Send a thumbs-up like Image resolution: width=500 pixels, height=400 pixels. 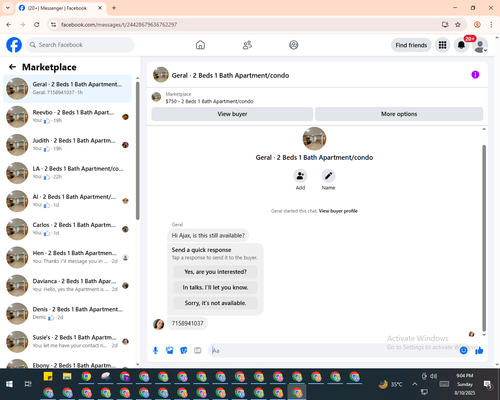[x=479, y=350]
